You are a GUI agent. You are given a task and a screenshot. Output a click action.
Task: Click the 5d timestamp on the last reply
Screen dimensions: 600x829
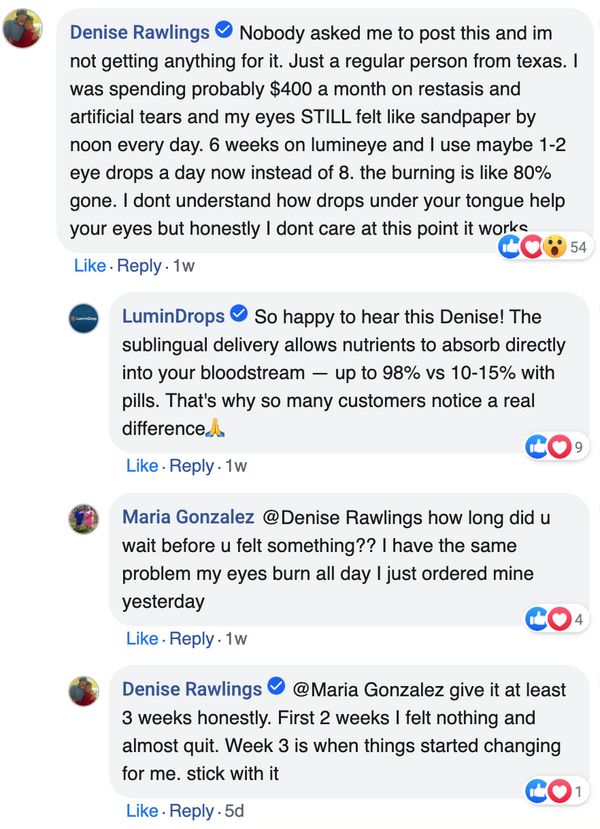(x=234, y=811)
